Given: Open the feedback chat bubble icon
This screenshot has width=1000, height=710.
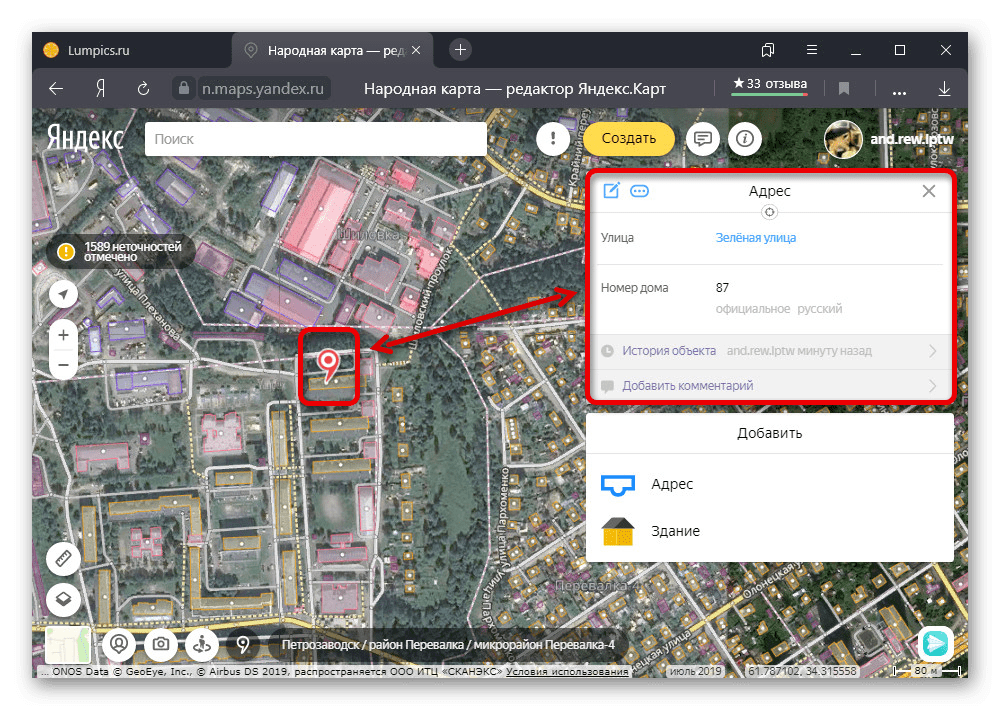Looking at the screenshot, I should point(703,139).
